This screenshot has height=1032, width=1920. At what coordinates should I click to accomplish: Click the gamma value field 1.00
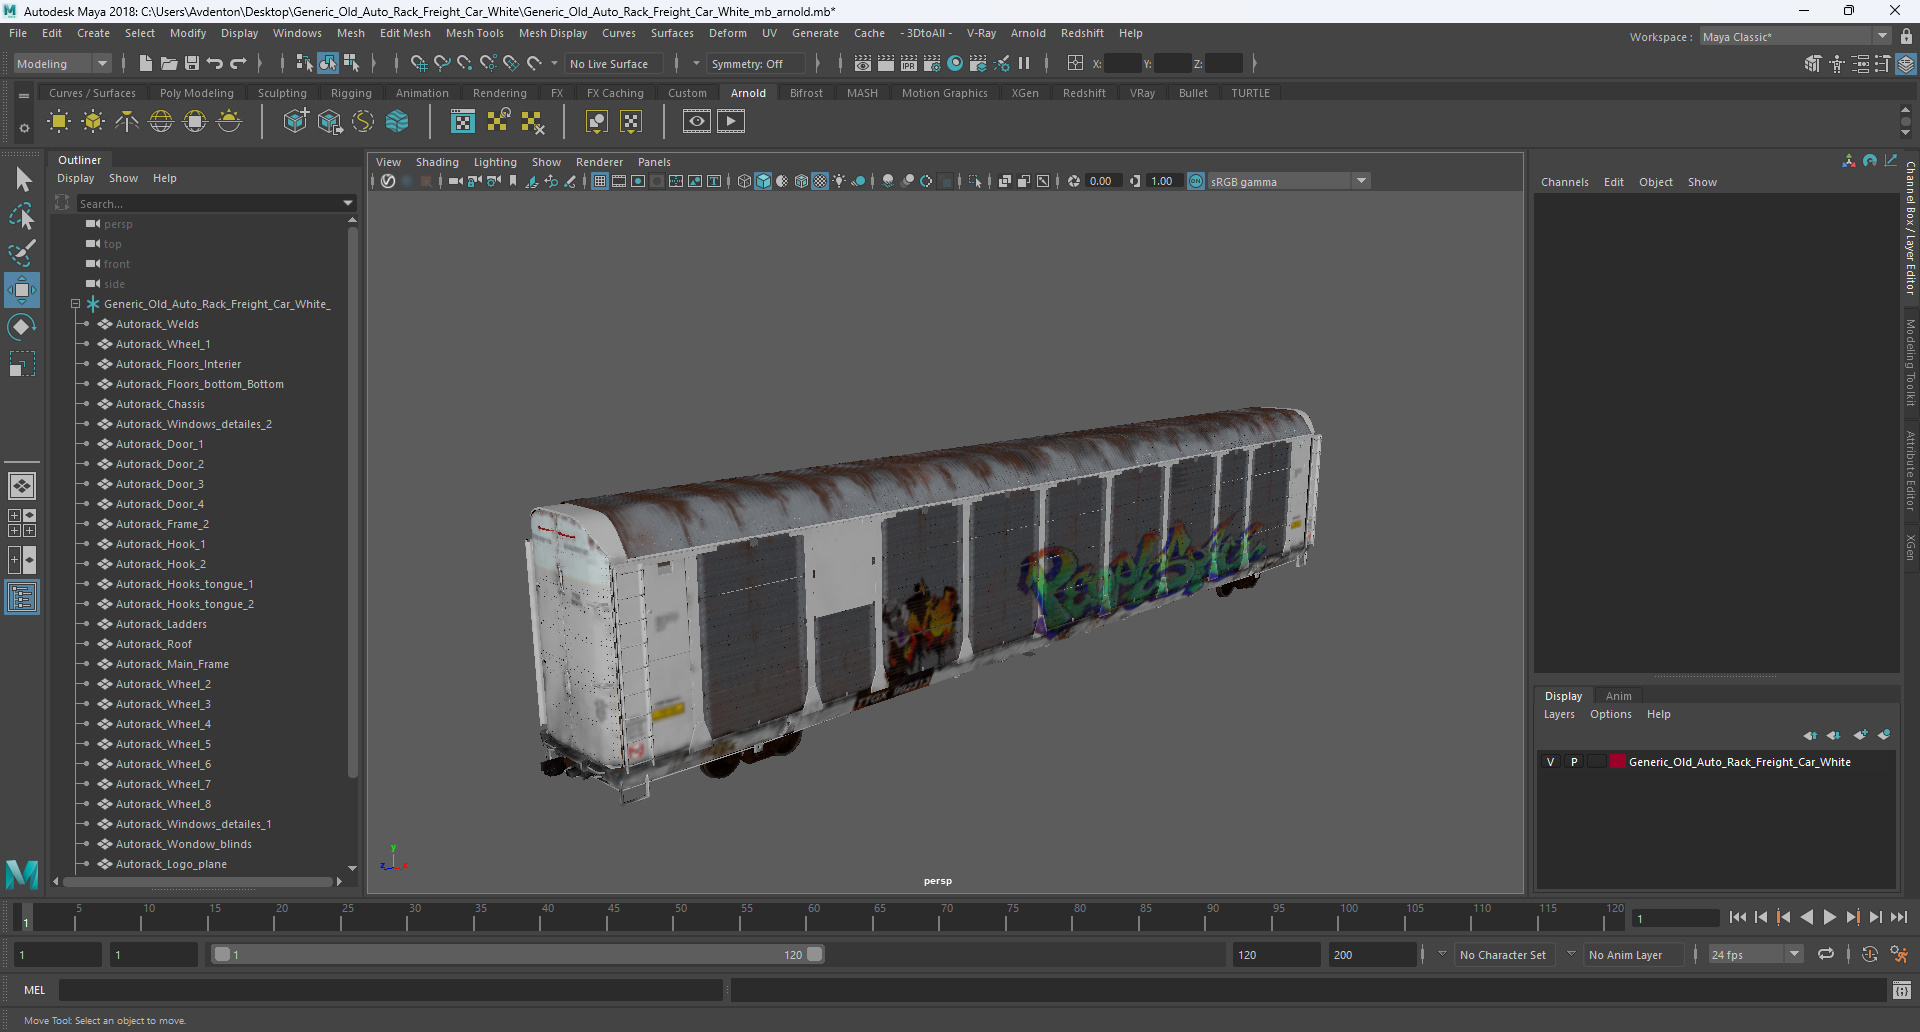point(1162,181)
